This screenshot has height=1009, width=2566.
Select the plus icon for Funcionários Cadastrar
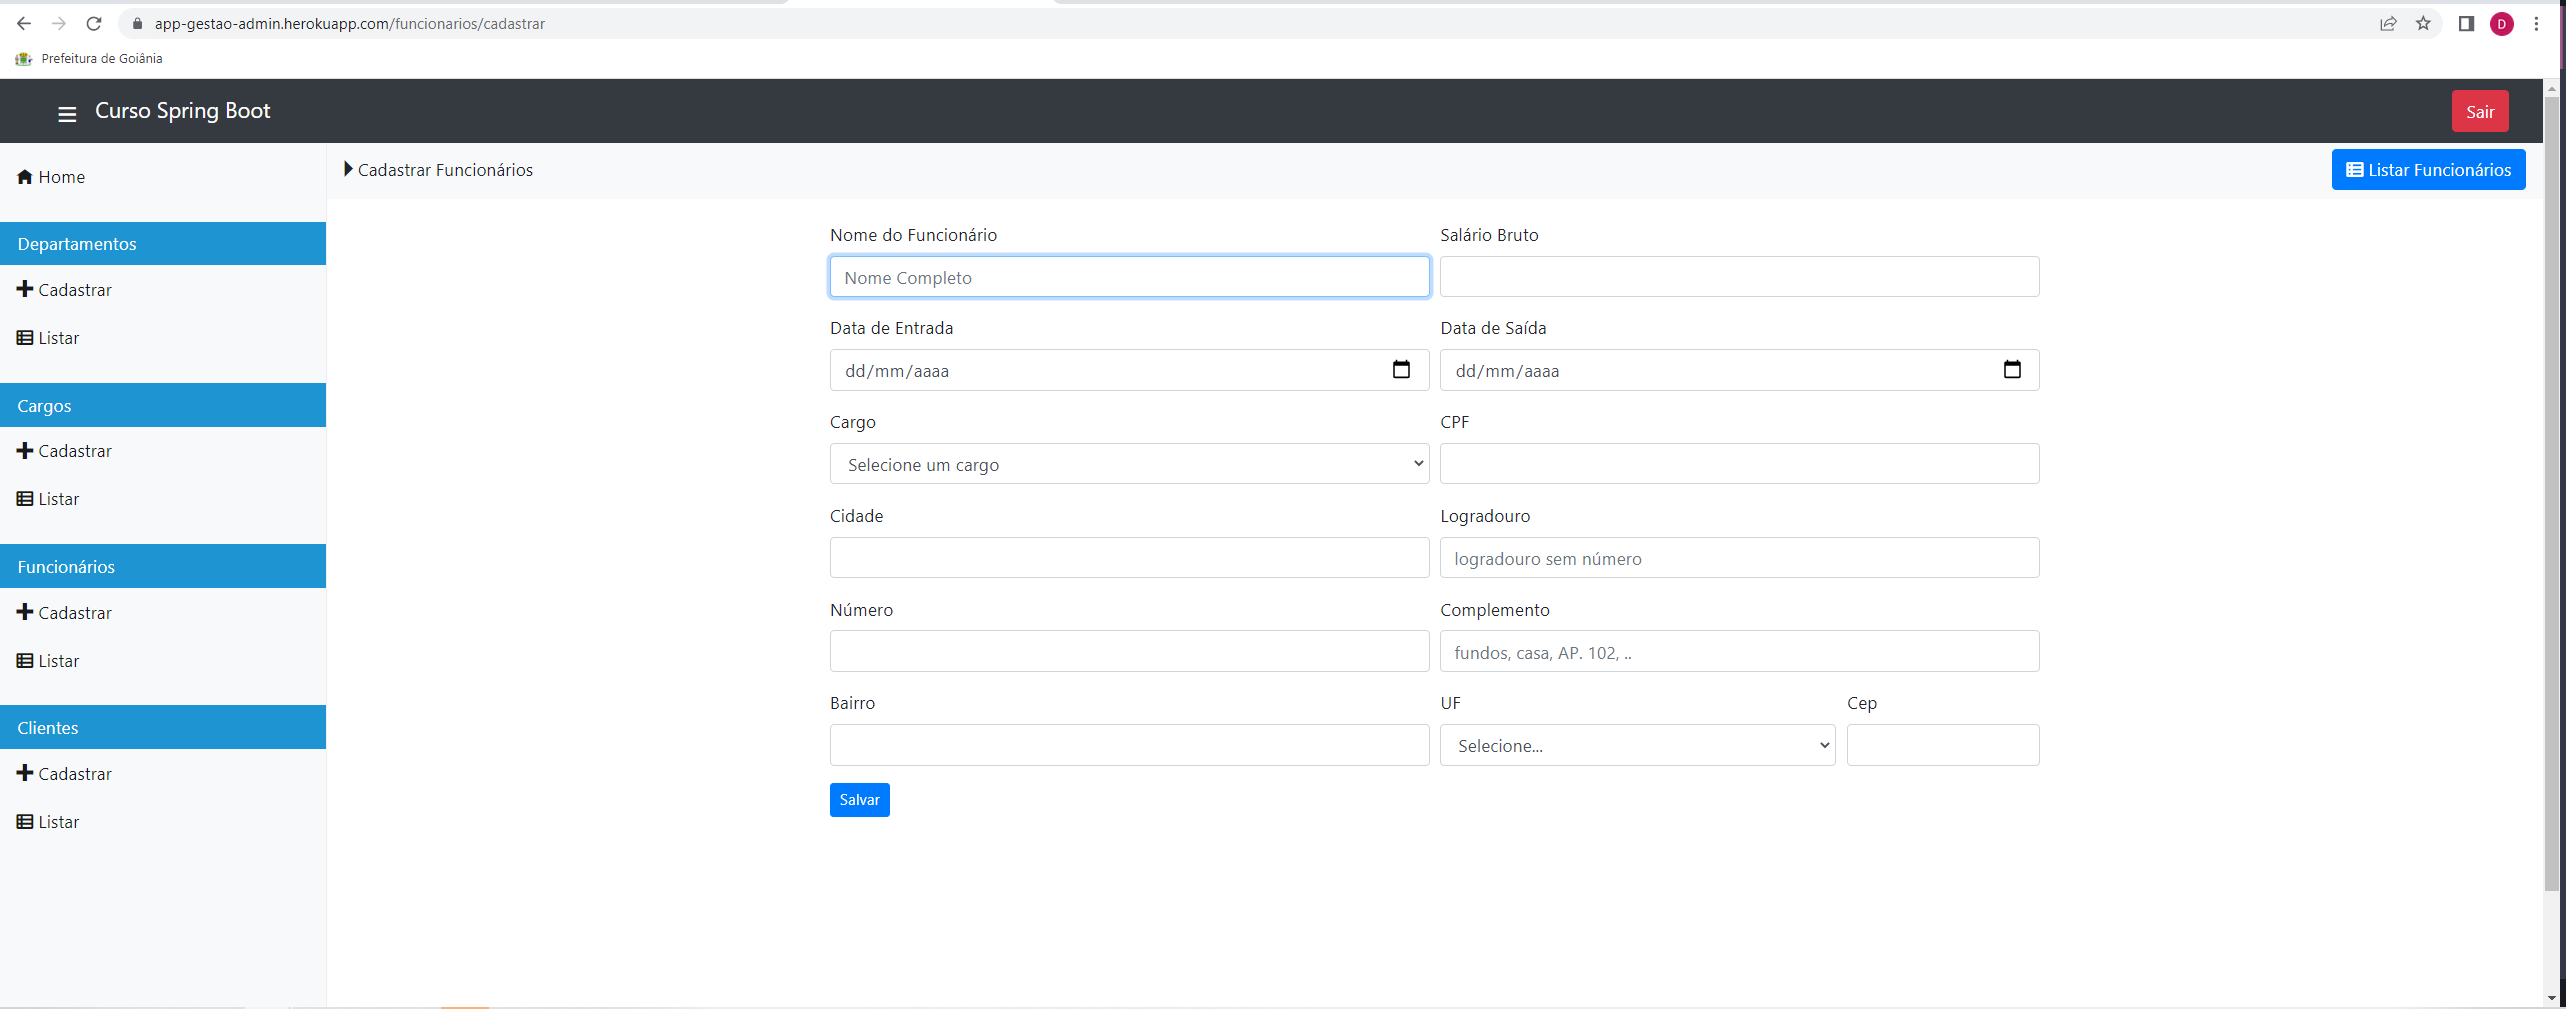pos(24,612)
